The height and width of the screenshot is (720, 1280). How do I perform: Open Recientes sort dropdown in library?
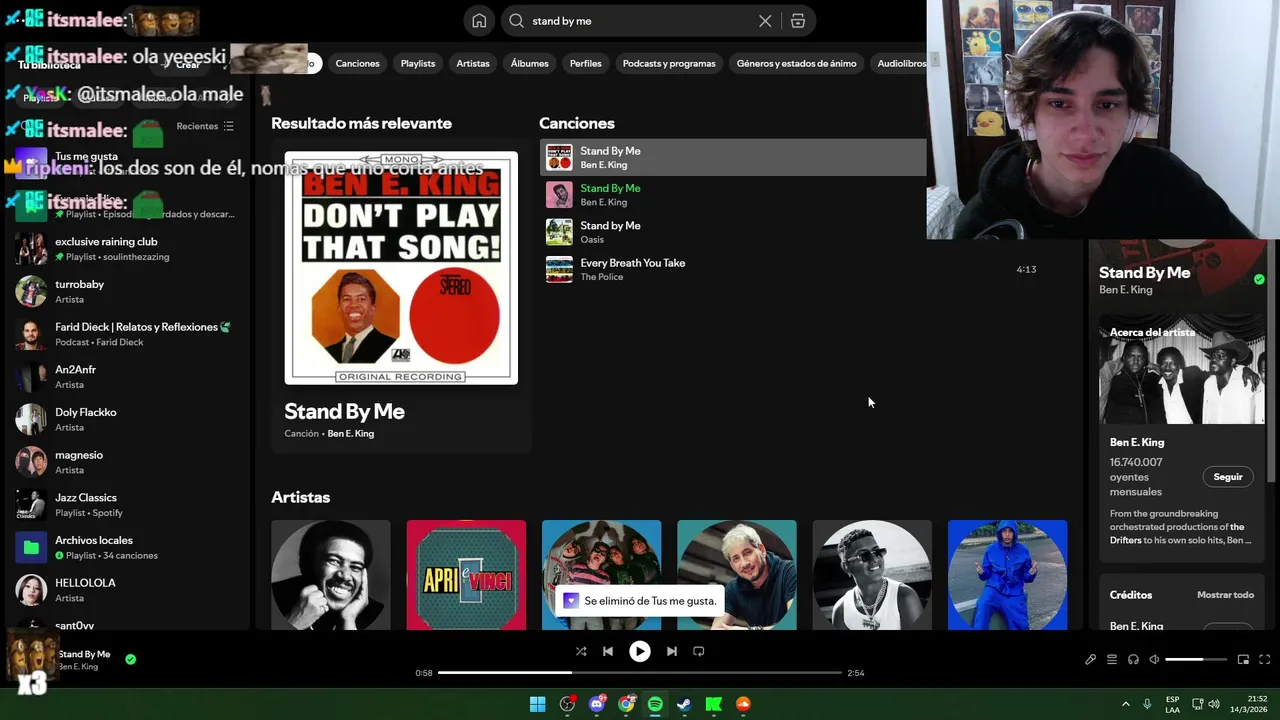pos(205,126)
